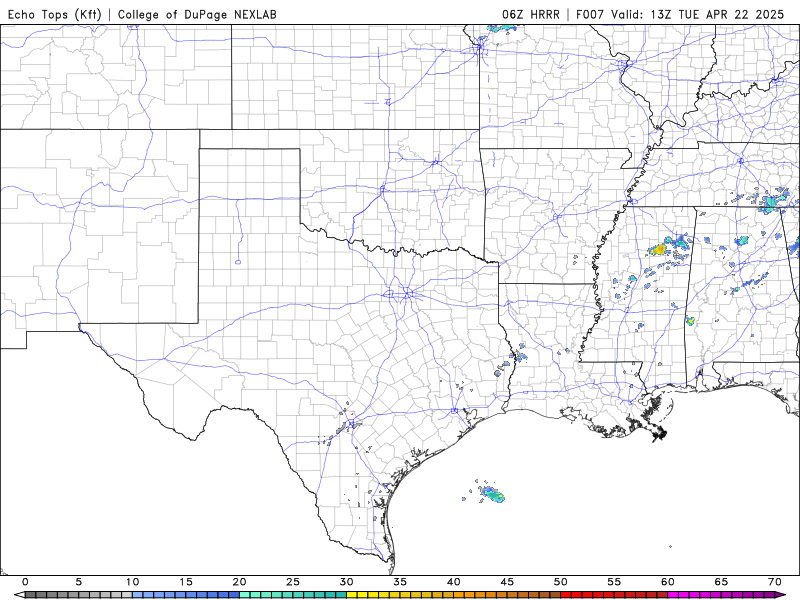Click the color bar label "15"
Image resolution: width=800 pixels, height=600 pixels.
click(x=186, y=582)
